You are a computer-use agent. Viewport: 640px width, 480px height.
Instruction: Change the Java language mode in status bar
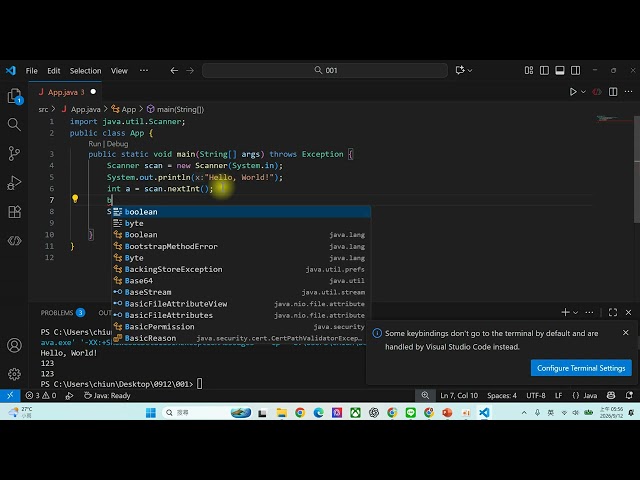point(590,396)
